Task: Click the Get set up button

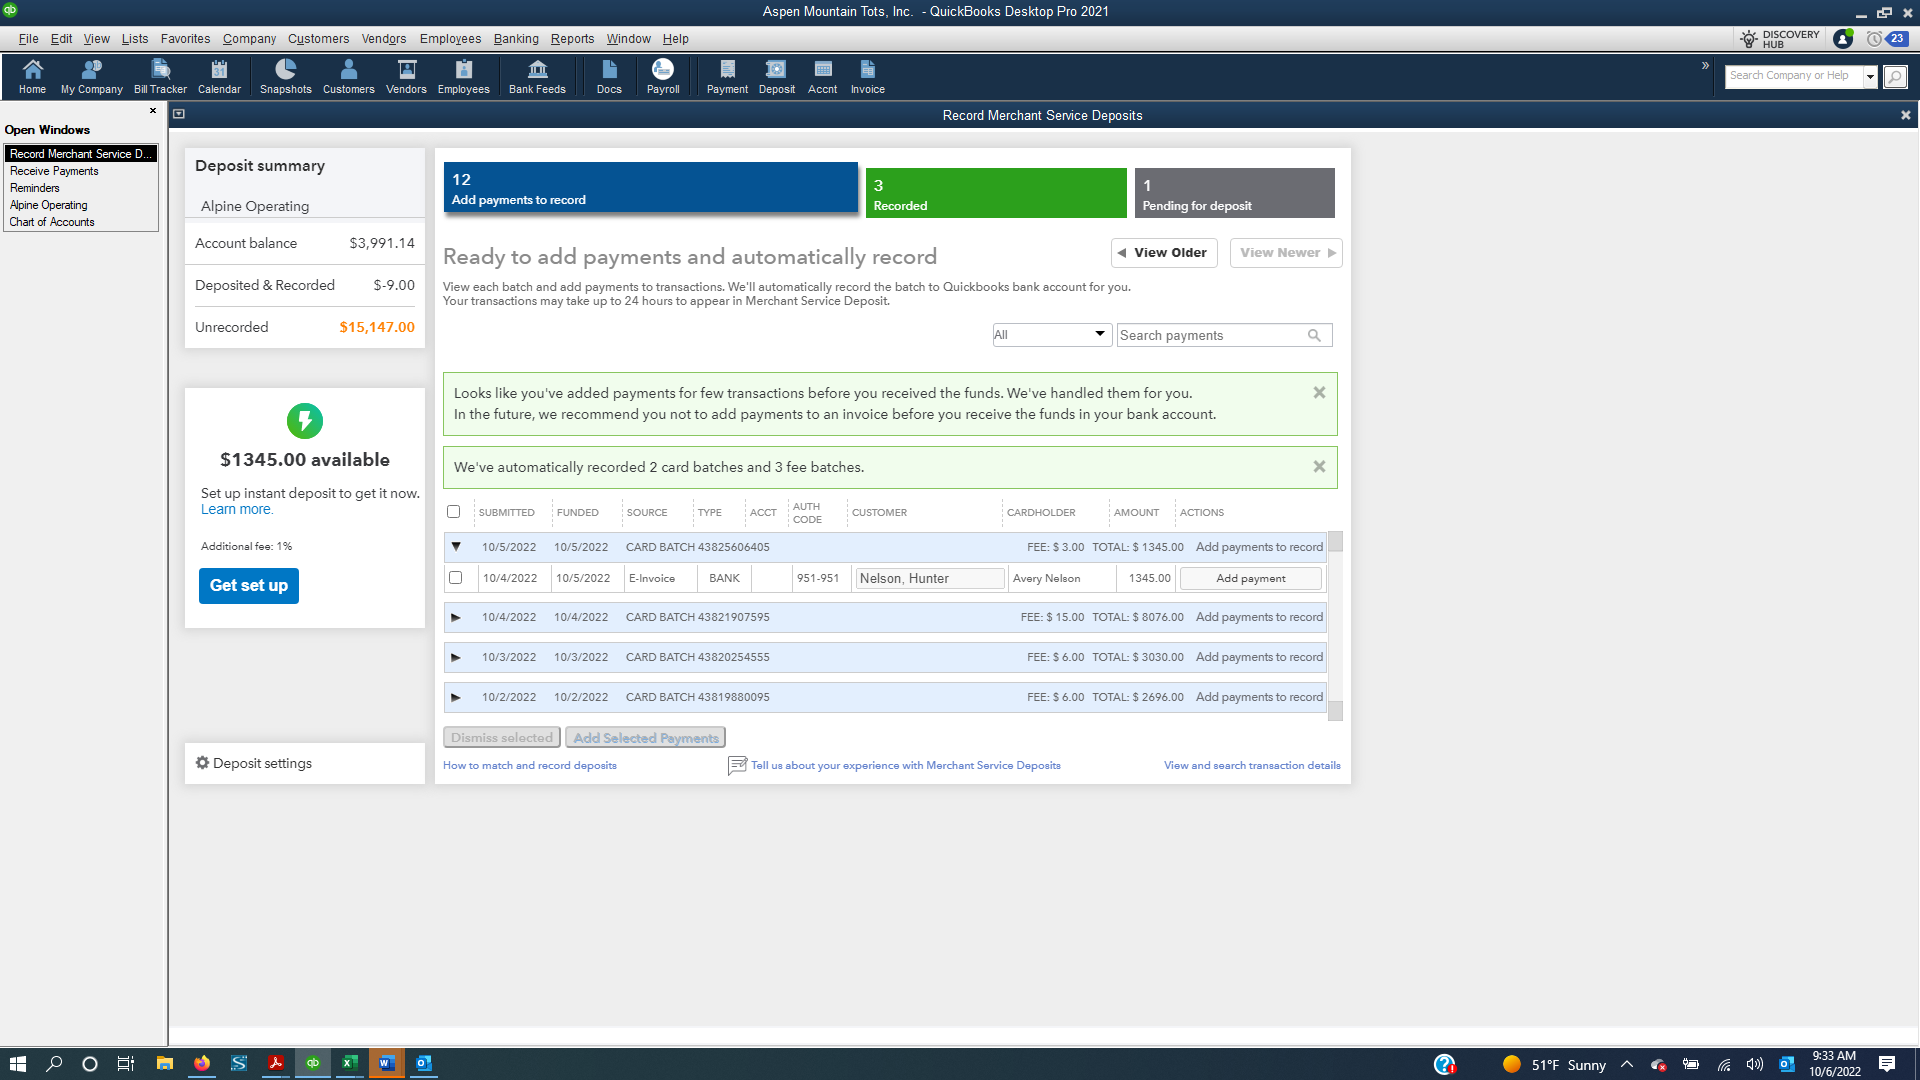Action: (x=248, y=585)
